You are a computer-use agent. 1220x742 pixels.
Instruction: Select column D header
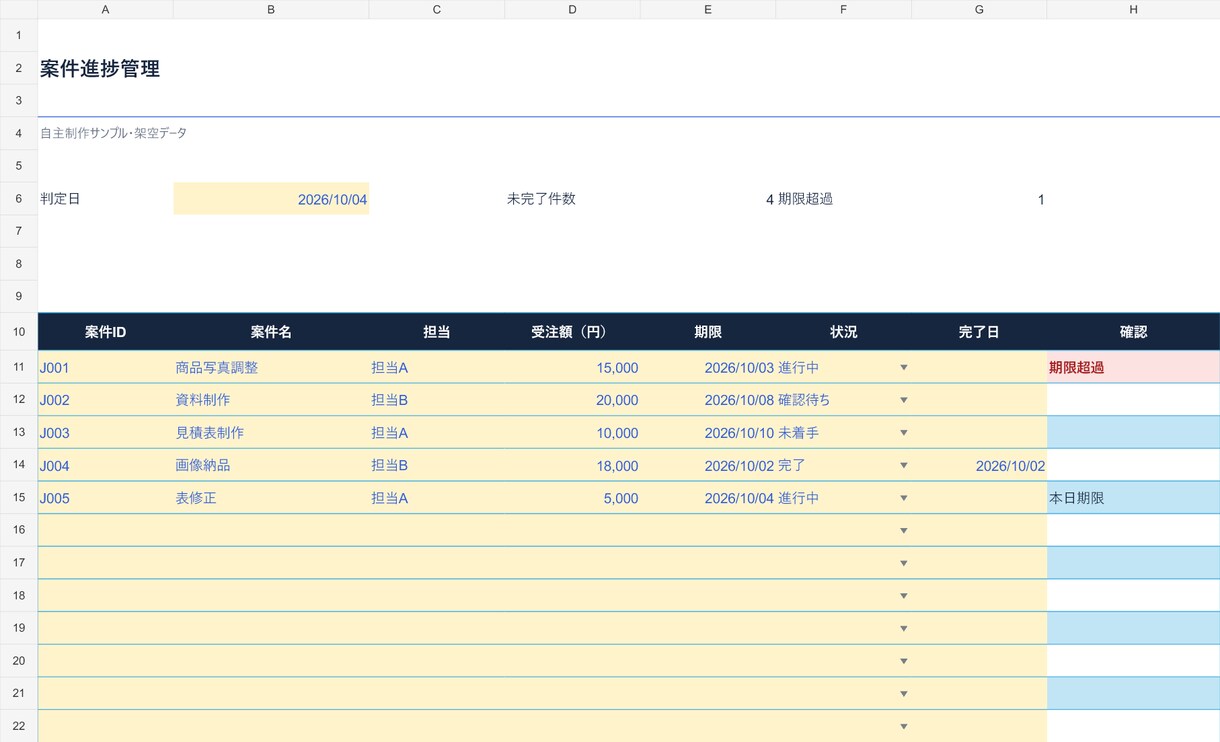click(572, 9)
